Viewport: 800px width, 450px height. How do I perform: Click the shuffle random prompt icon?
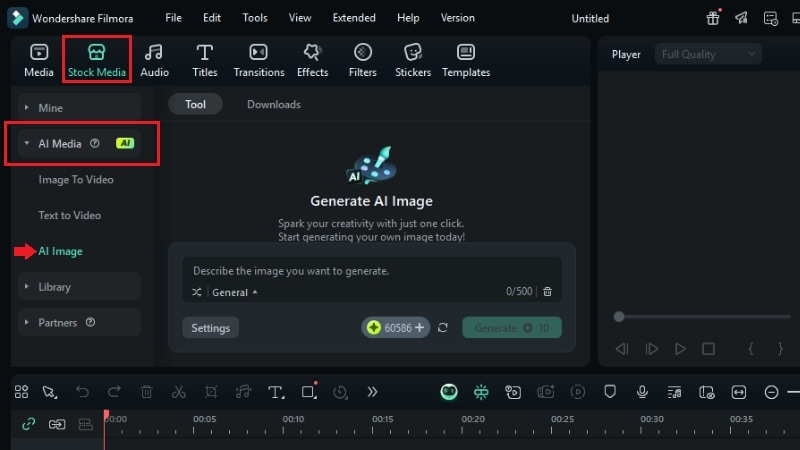pyautogui.click(x=196, y=292)
